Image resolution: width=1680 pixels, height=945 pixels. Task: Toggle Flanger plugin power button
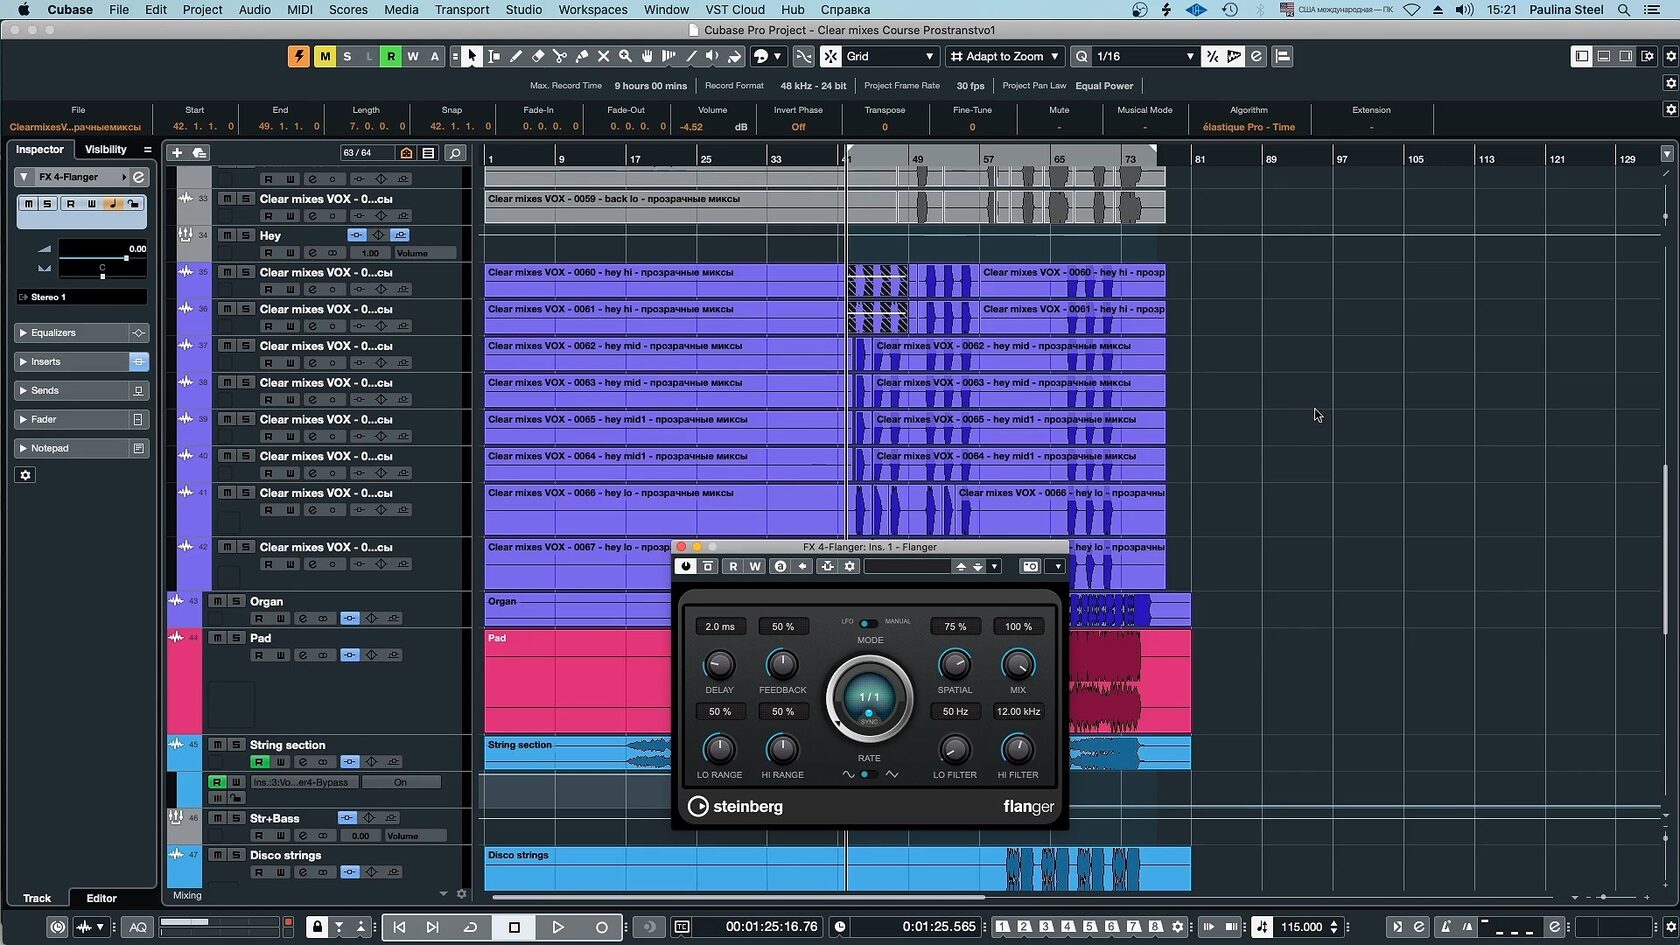point(685,566)
